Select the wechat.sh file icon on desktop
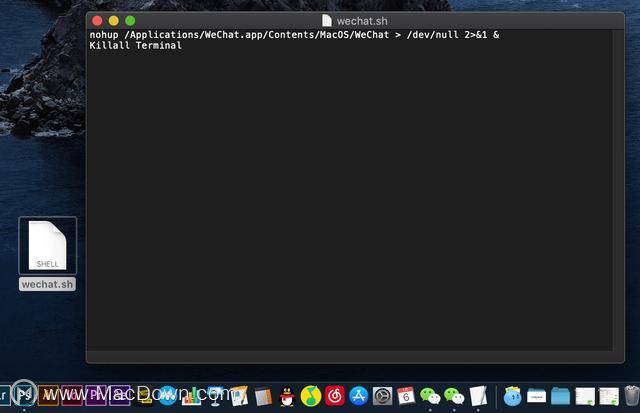 pyautogui.click(x=47, y=245)
